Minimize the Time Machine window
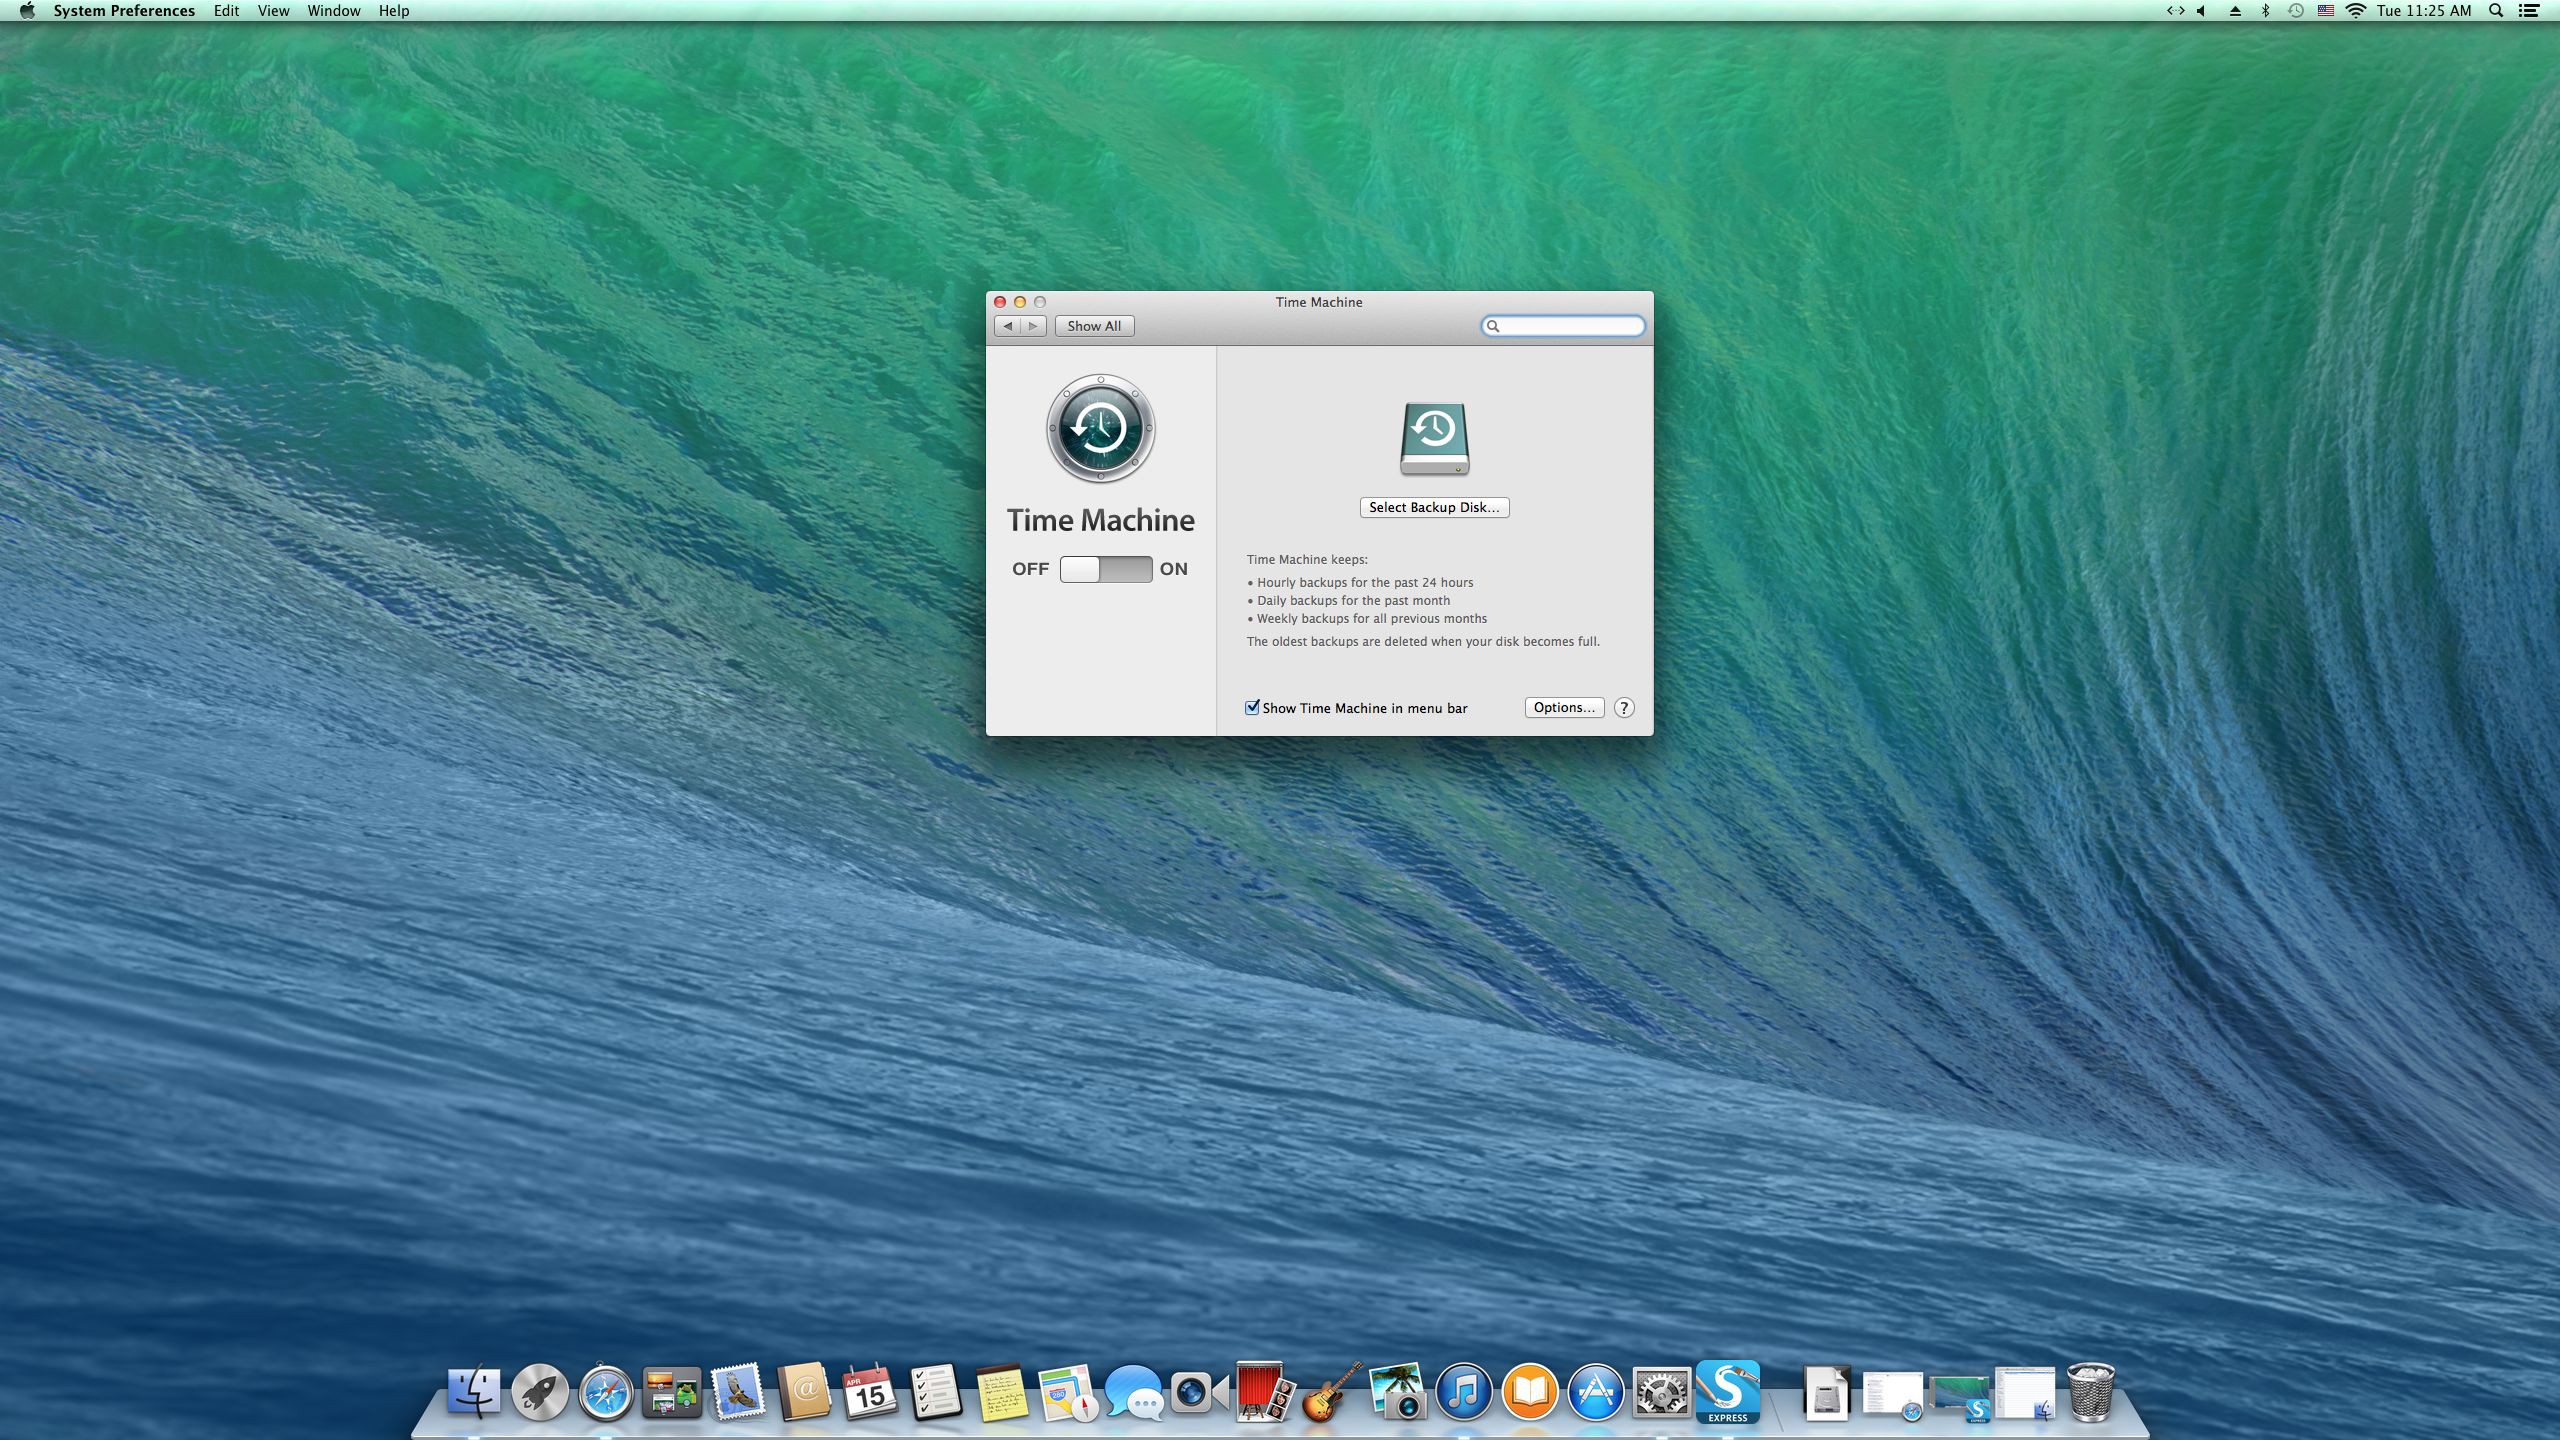2560x1440 pixels. tap(1020, 302)
